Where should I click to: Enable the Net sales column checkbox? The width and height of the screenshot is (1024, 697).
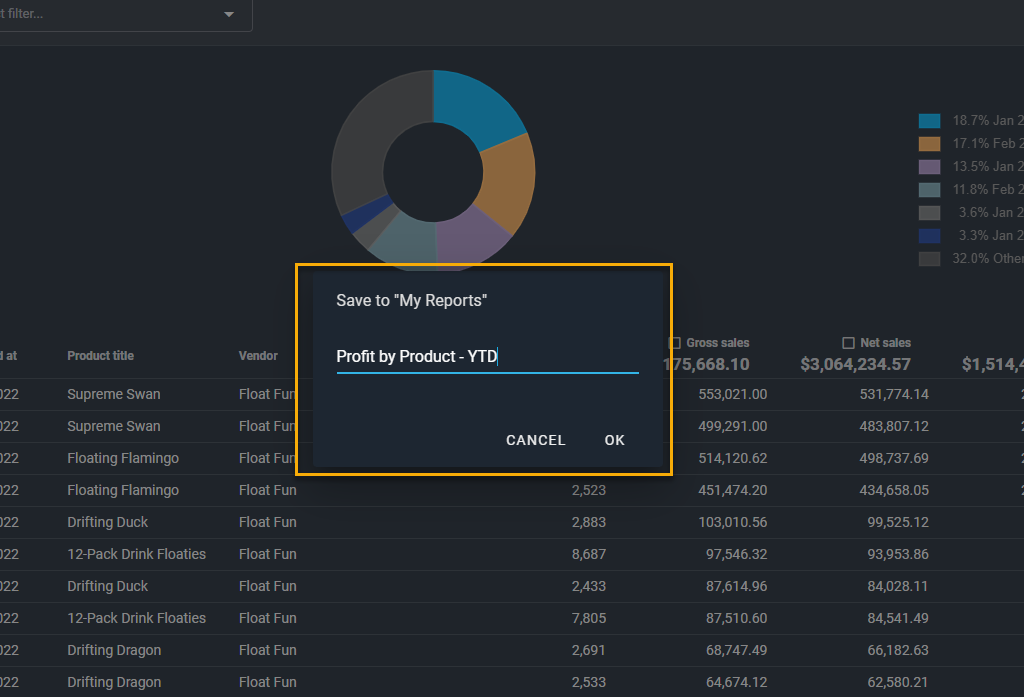coord(849,343)
